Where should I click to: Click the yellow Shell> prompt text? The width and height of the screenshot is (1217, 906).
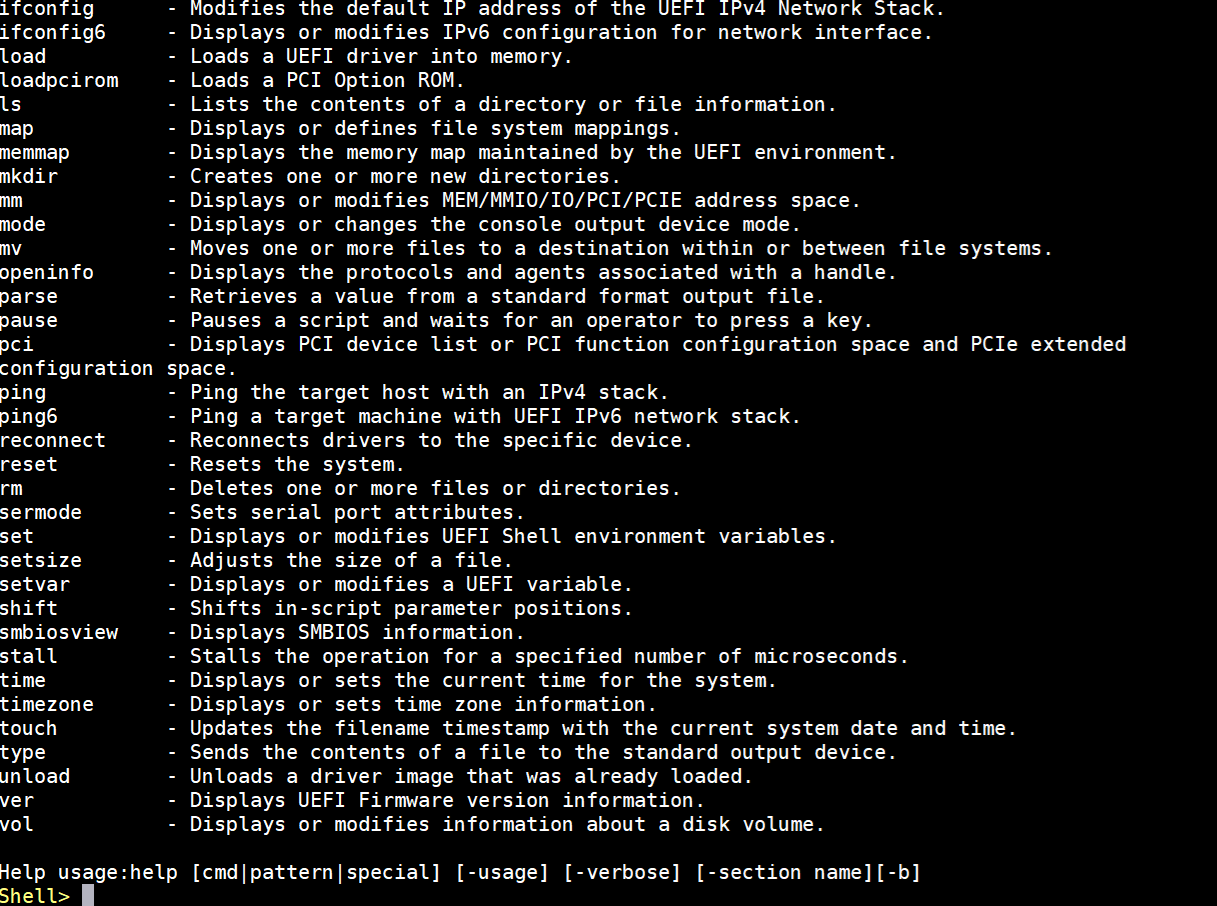pyautogui.click(x=35, y=896)
